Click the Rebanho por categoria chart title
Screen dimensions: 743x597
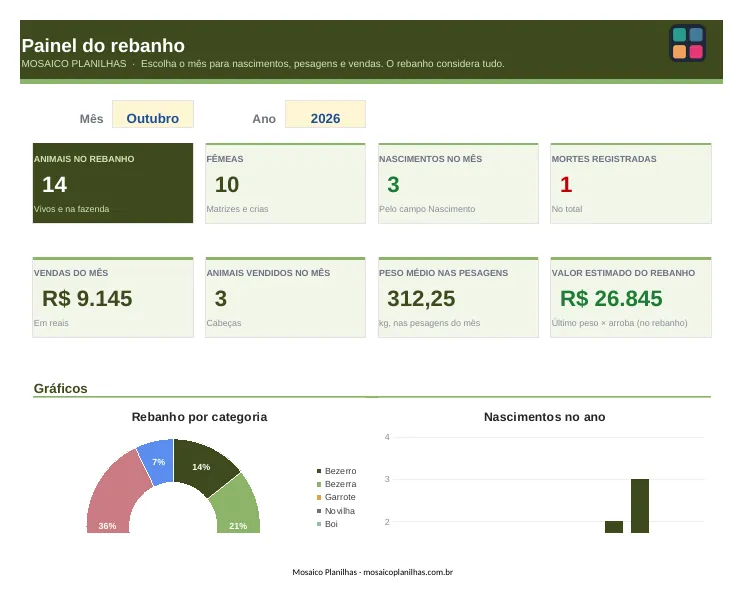[199, 417]
